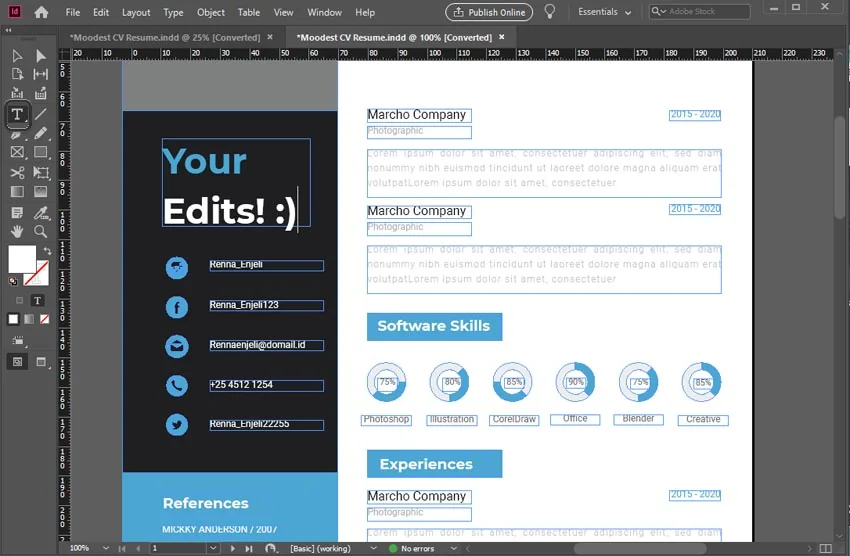Apply None swatch button

(x=44, y=319)
